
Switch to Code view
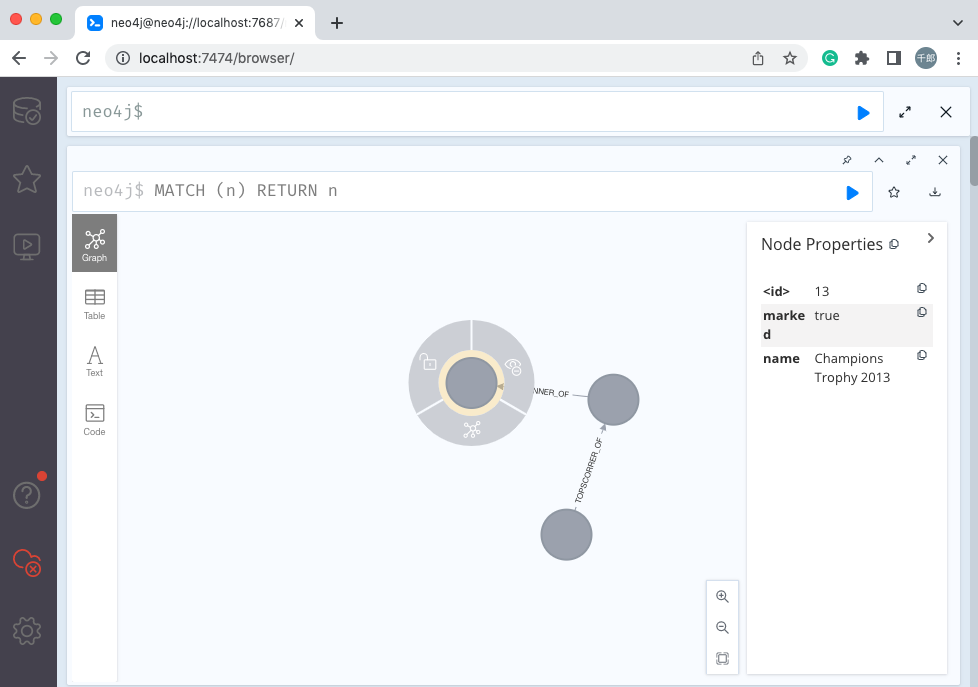95,420
